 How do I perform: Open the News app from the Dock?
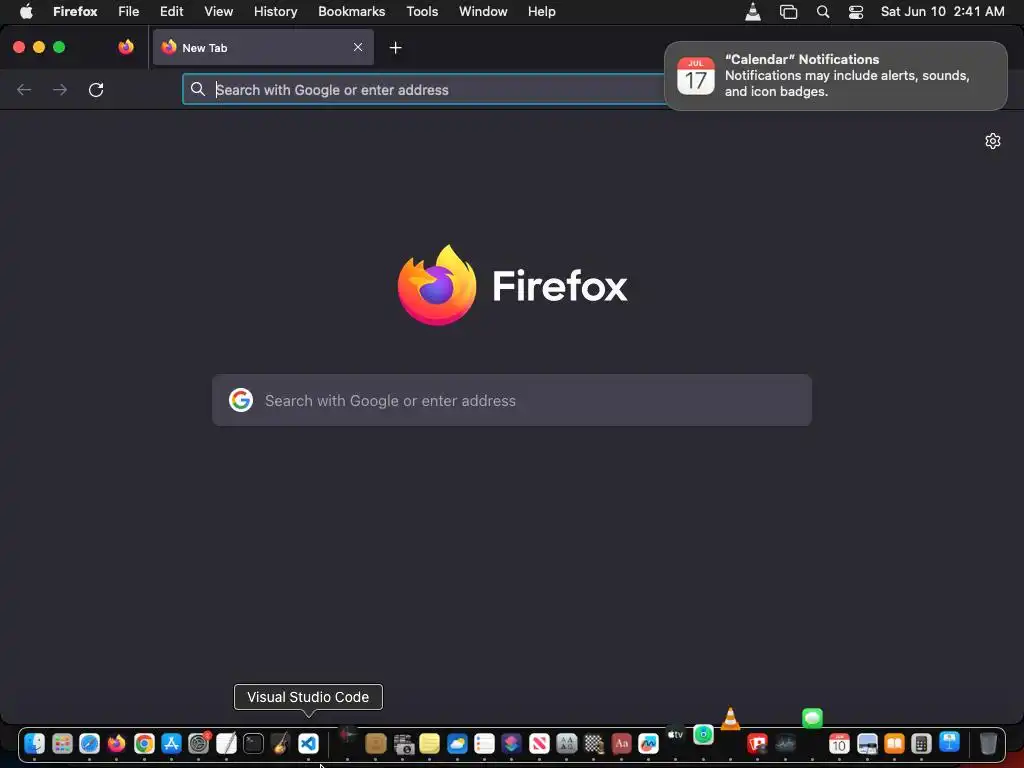(539, 743)
